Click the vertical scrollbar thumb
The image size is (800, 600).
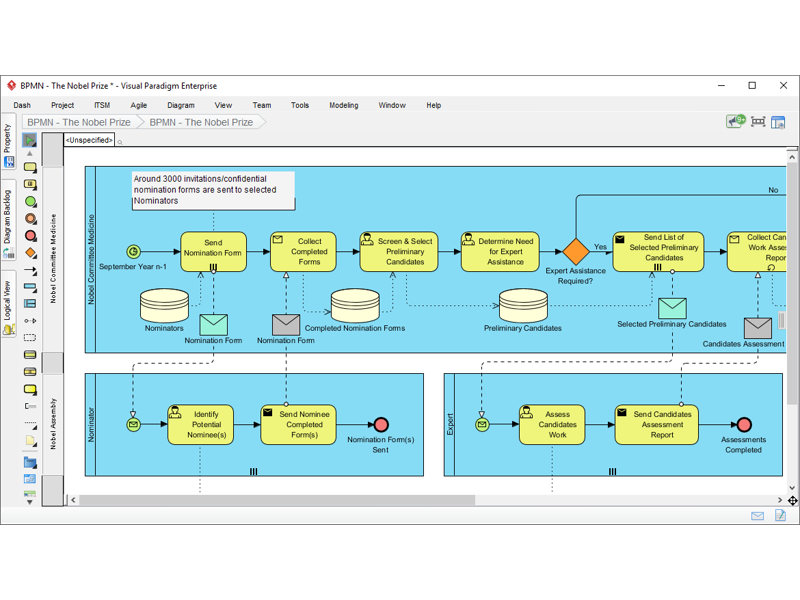click(792, 283)
